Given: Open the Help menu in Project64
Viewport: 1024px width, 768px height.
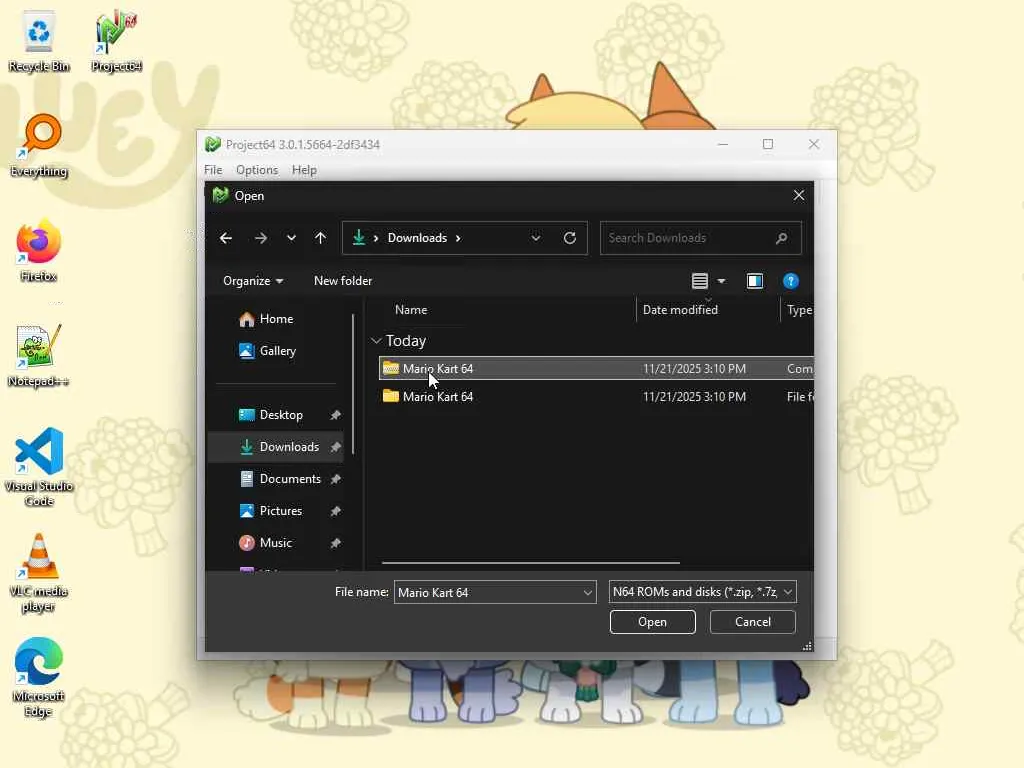Looking at the screenshot, I should click(x=304, y=170).
